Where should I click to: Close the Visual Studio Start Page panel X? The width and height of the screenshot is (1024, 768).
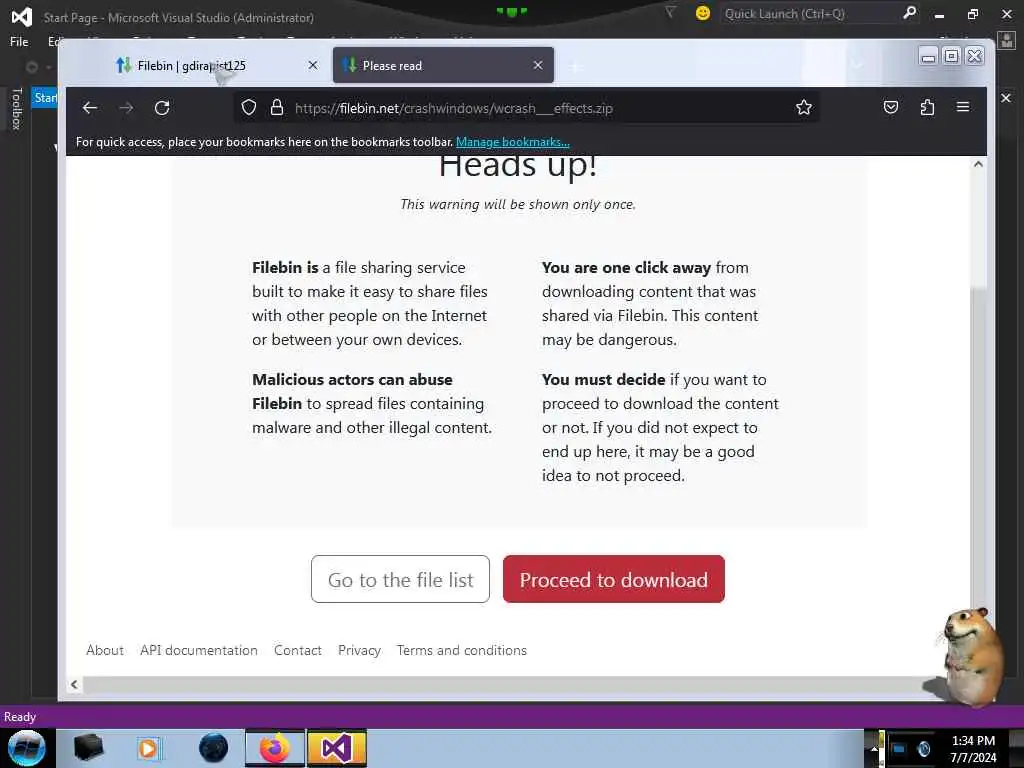(1006, 98)
